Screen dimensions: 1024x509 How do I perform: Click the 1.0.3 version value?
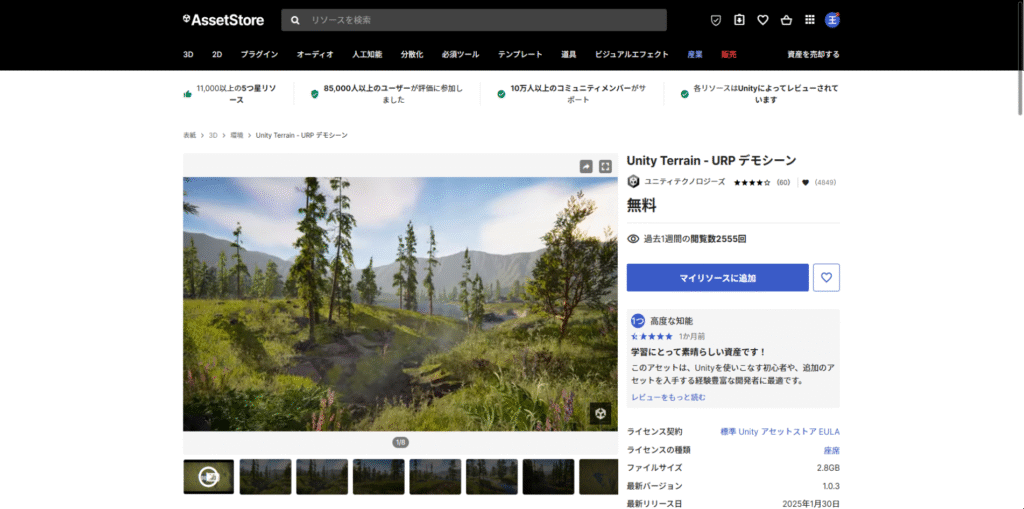coord(831,486)
